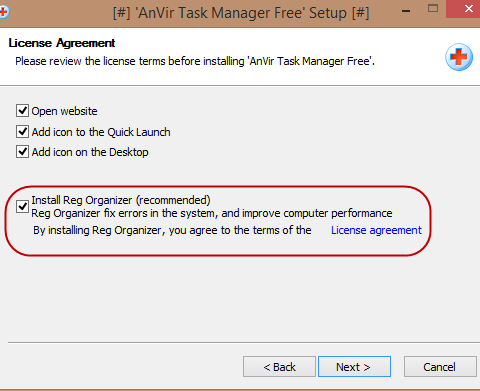Screen dimensions: 480x391
Task: Toggle the Quick Launch icon checkbox
Action: point(22,132)
